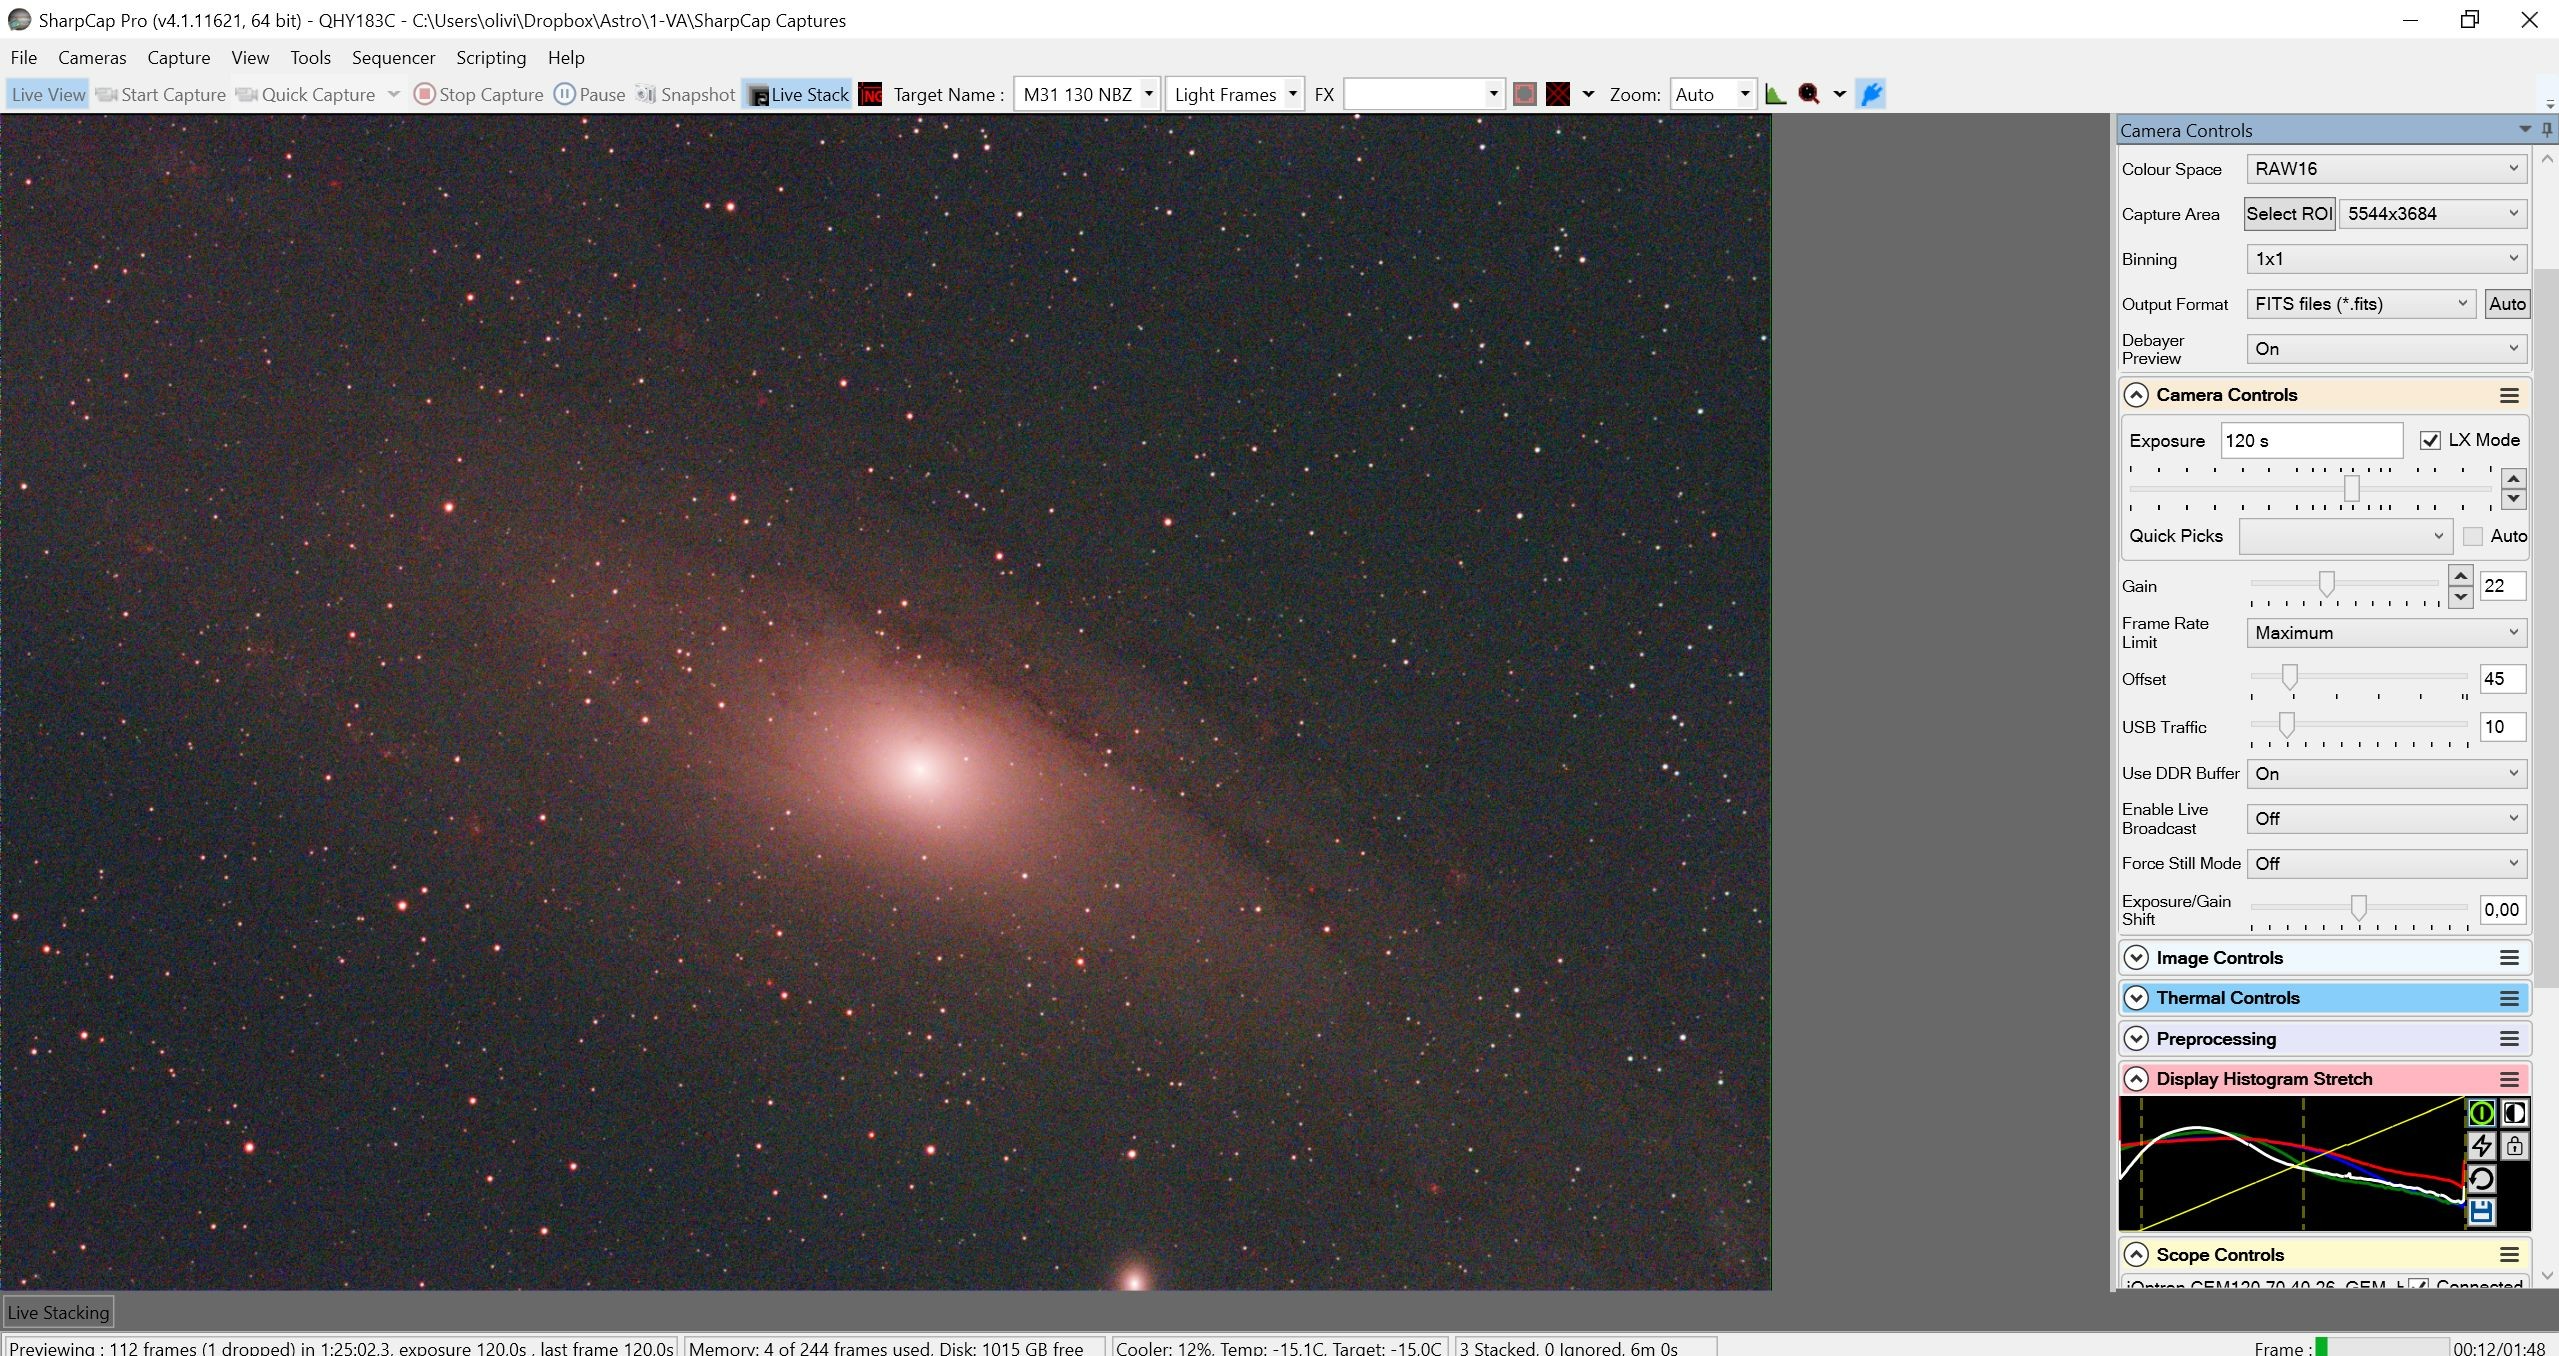
Task: Open the Camera Controls group hamburger menu
Action: 2509,395
